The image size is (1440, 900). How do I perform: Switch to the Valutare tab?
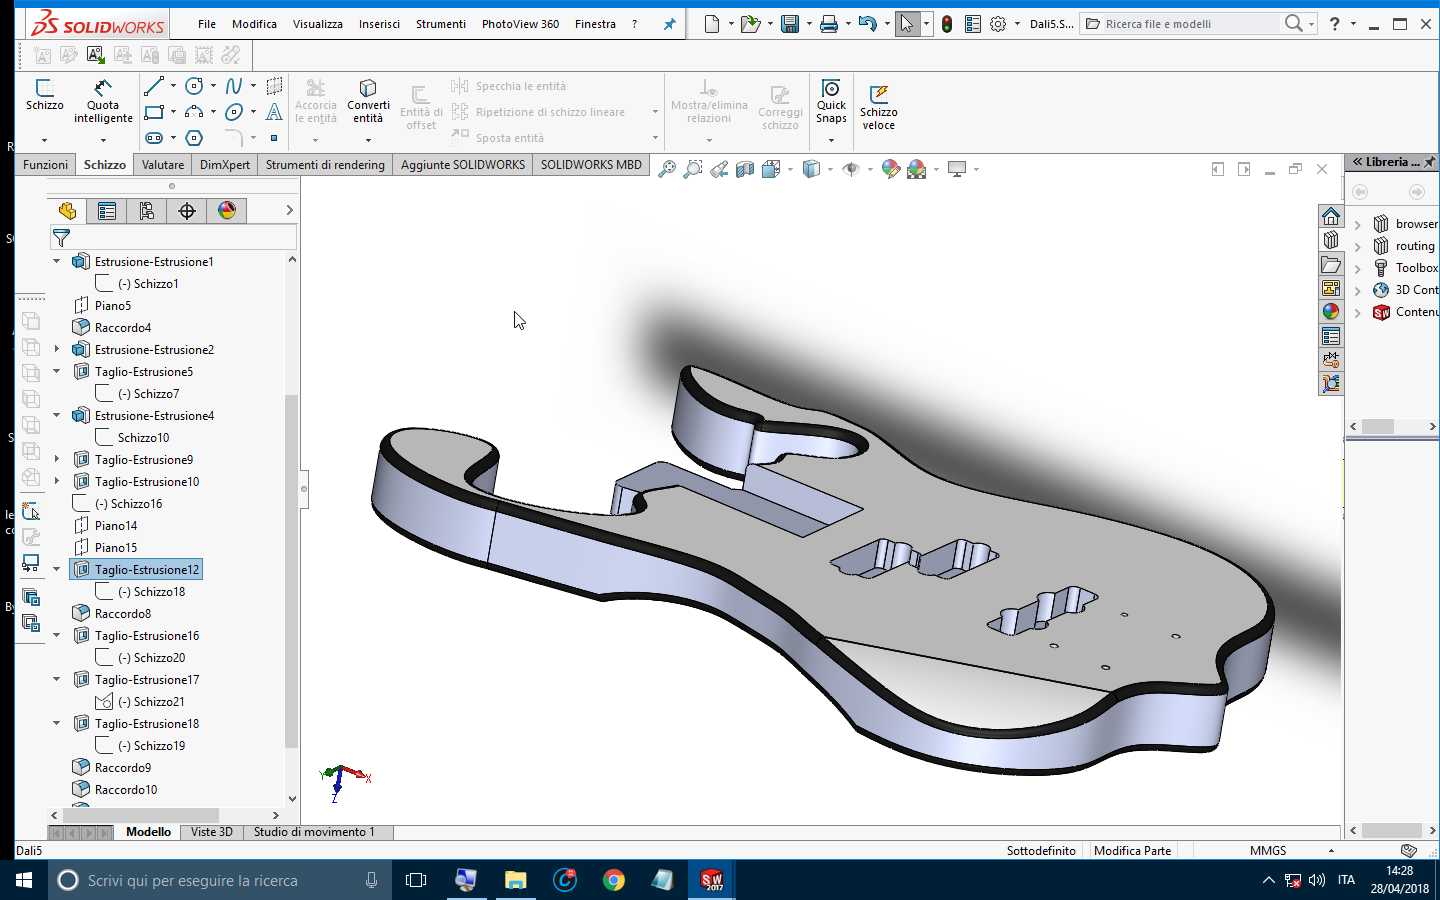tap(163, 165)
